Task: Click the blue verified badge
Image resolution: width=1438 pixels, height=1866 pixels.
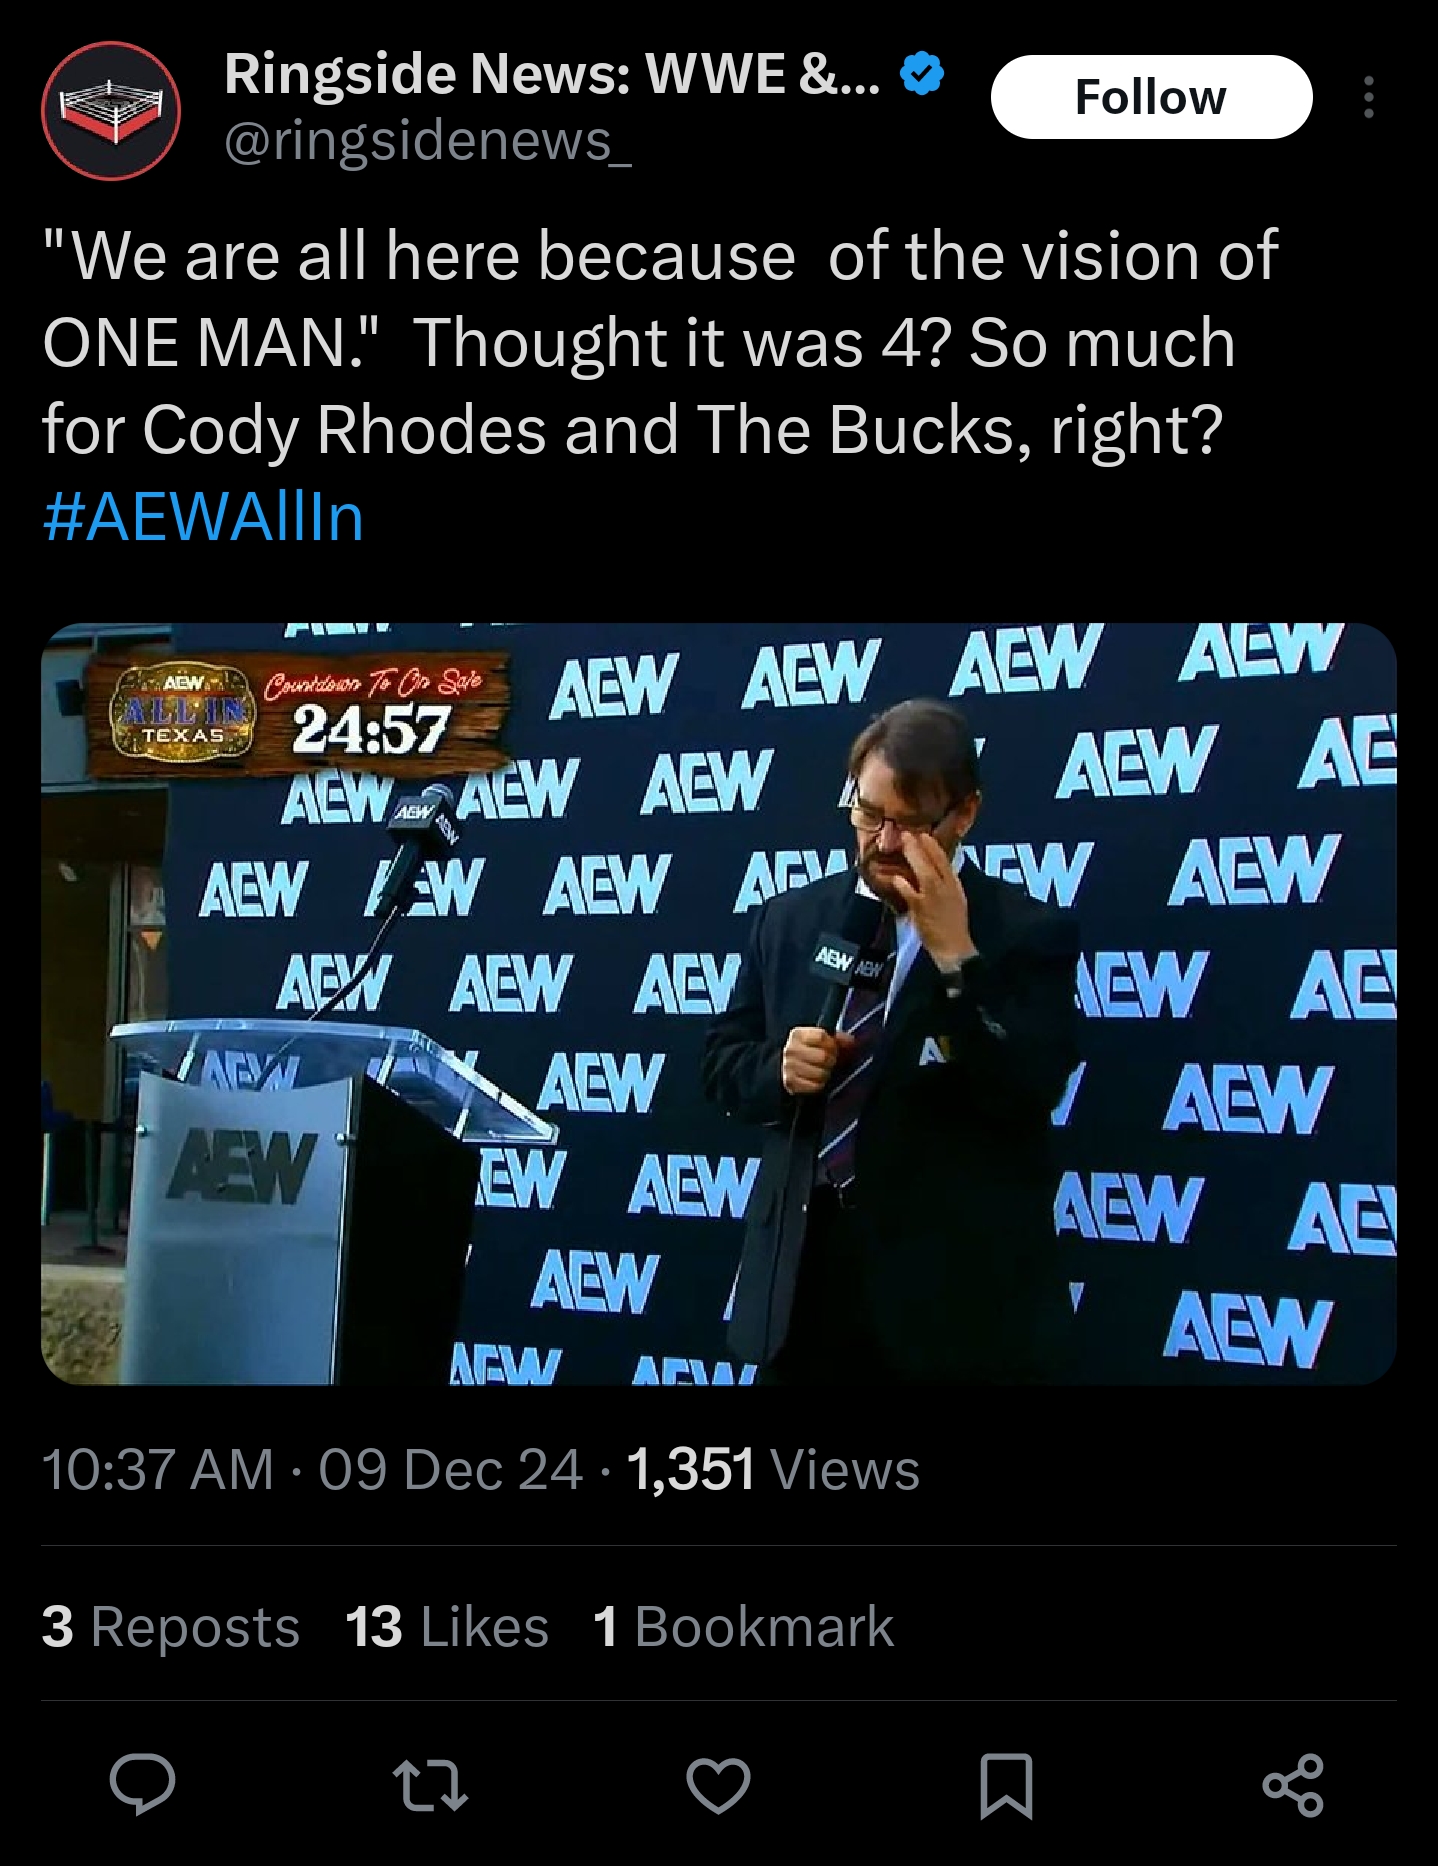Action: point(922,75)
